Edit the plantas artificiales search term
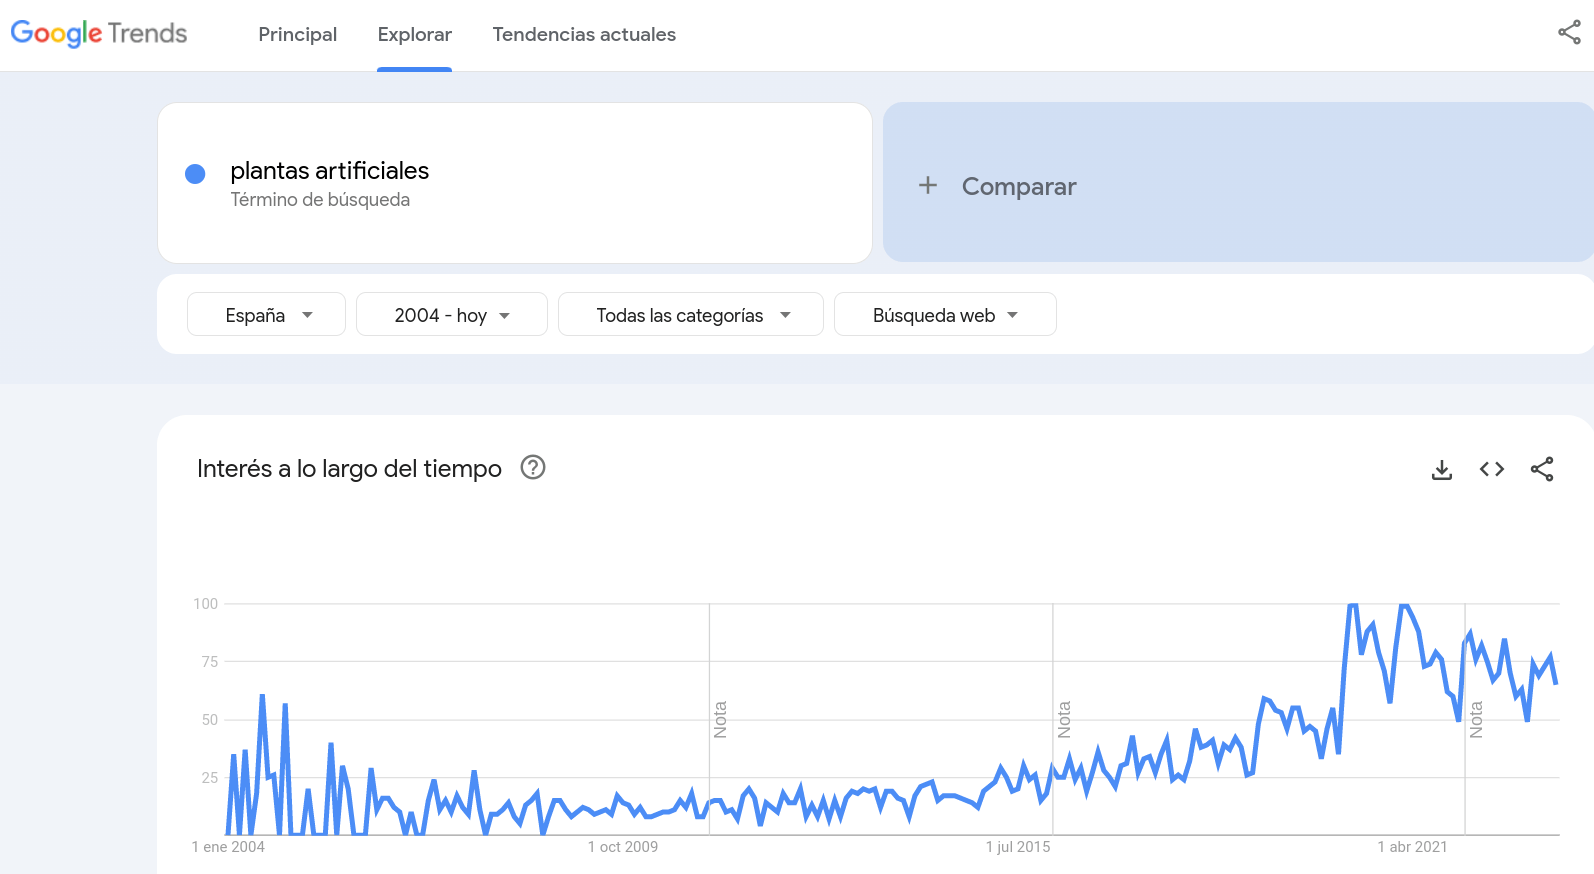The image size is (1594, 874). 330,171
